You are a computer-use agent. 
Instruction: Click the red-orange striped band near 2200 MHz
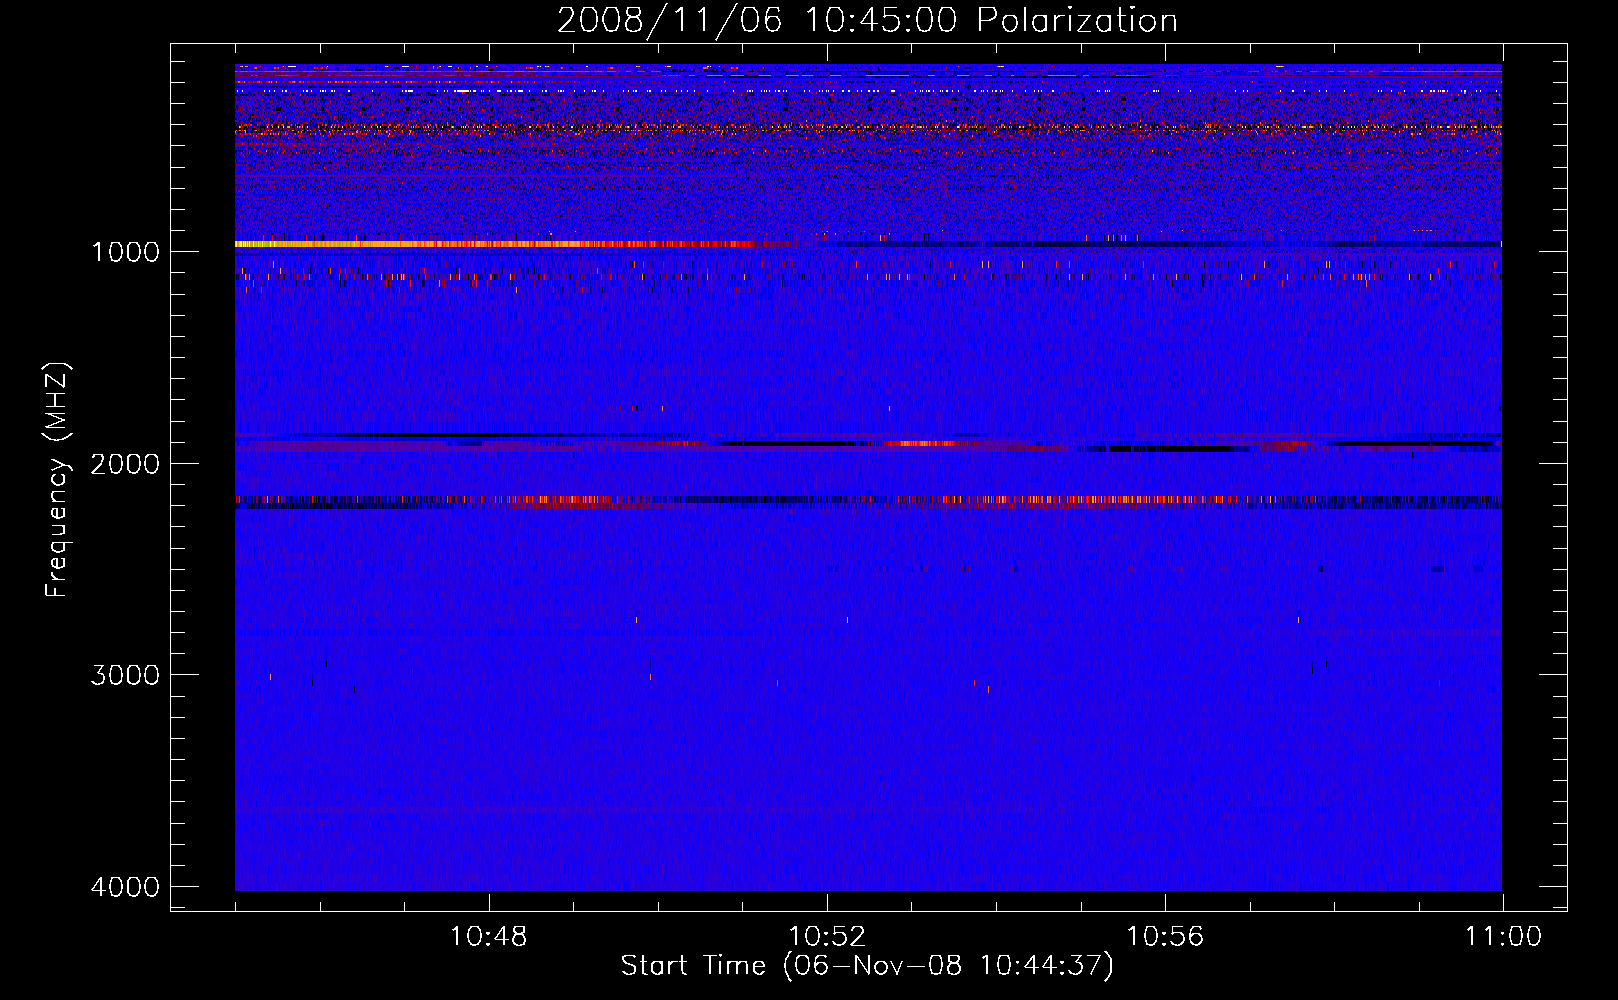(868, 500)
